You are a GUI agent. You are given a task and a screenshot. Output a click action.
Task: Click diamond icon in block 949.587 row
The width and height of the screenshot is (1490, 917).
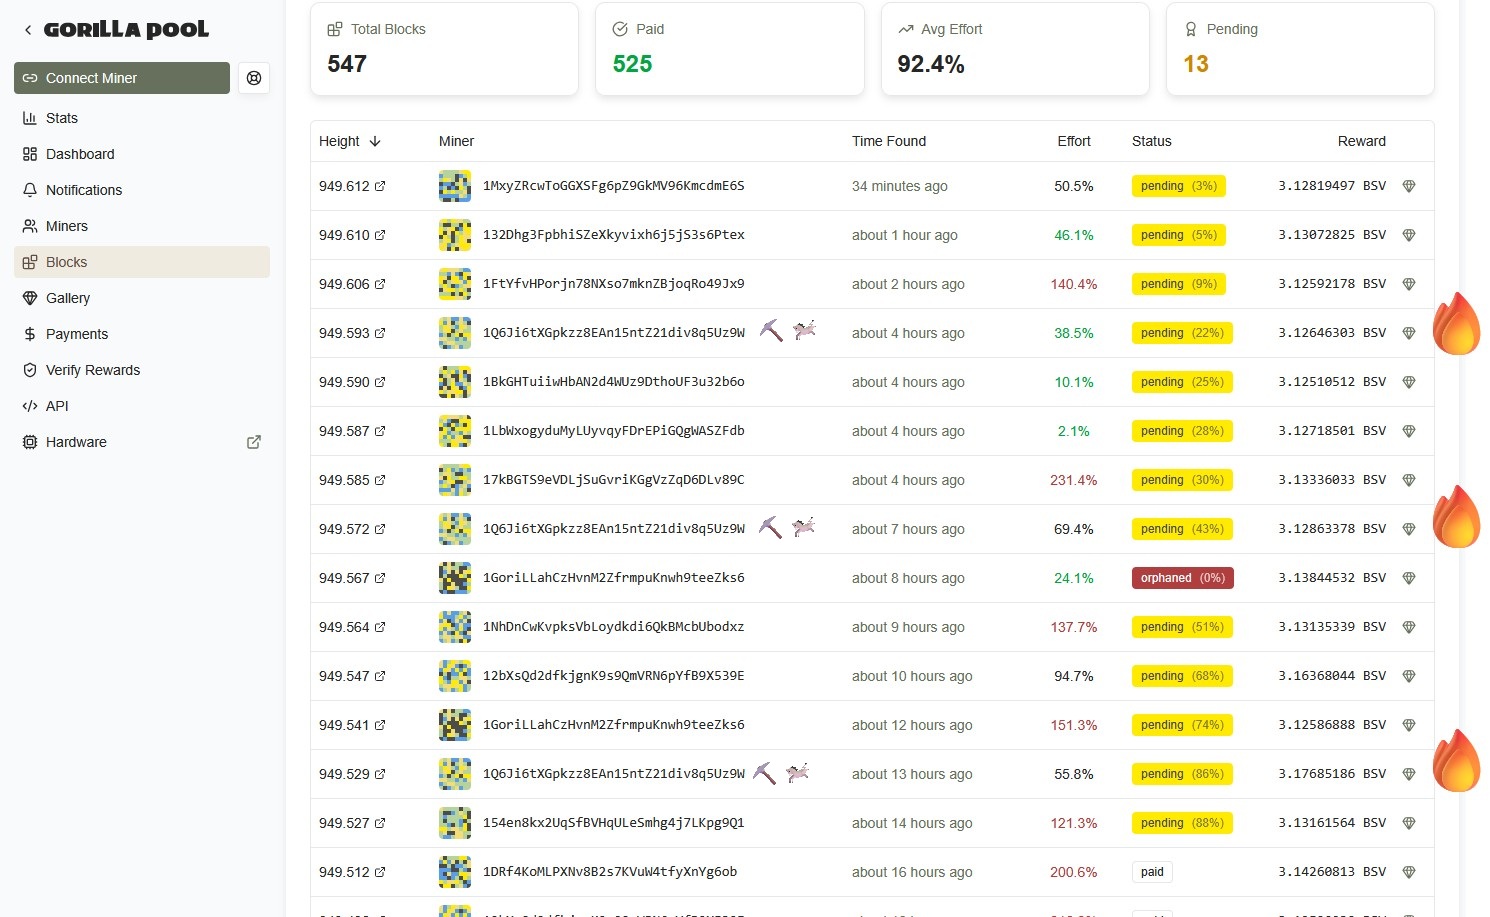point(1409,431)
